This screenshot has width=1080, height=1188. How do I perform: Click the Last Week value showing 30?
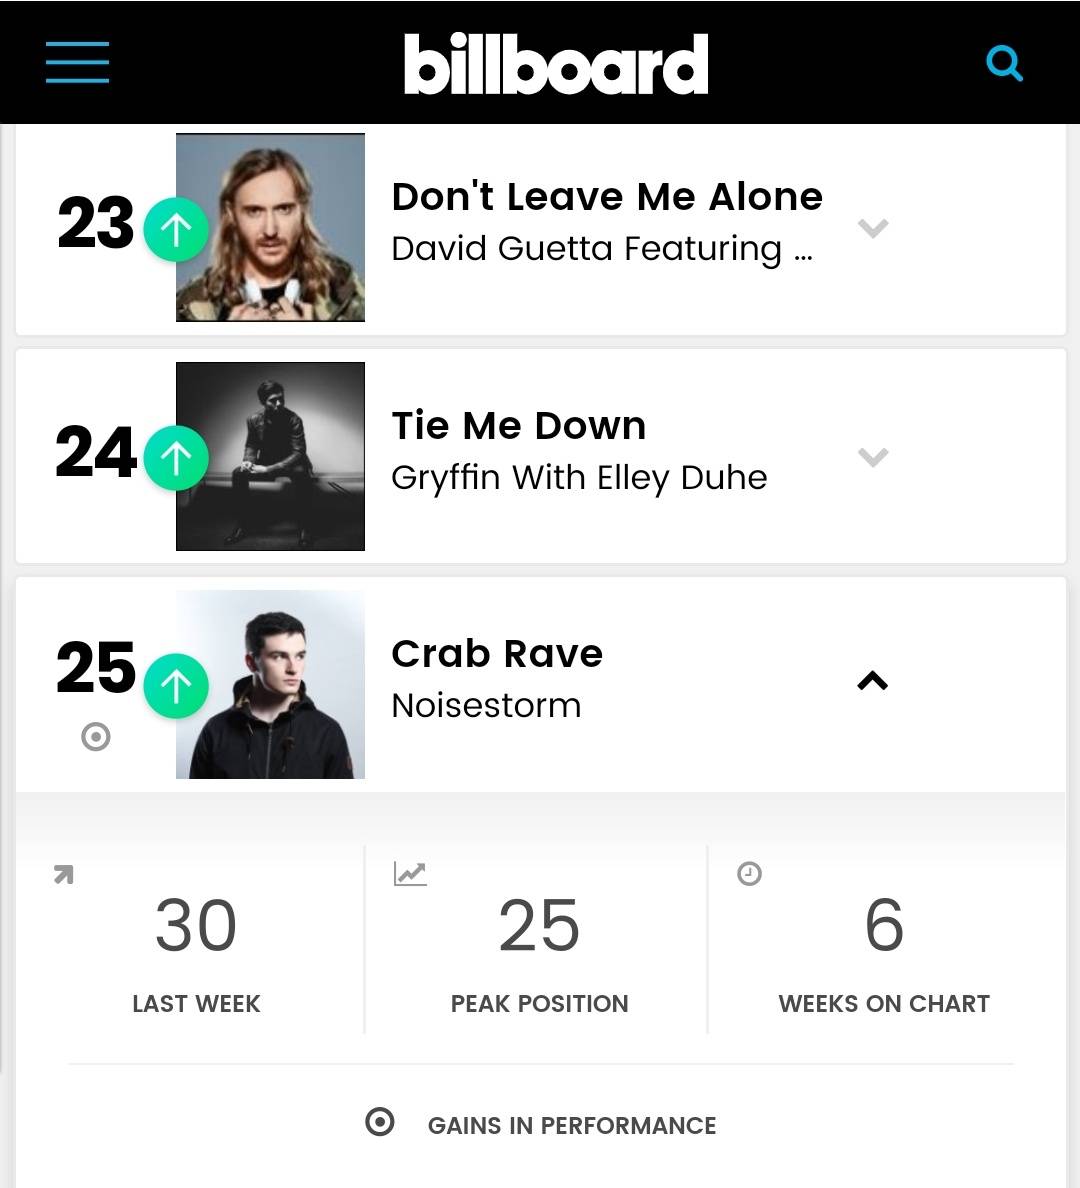click(x=195, y=924)
